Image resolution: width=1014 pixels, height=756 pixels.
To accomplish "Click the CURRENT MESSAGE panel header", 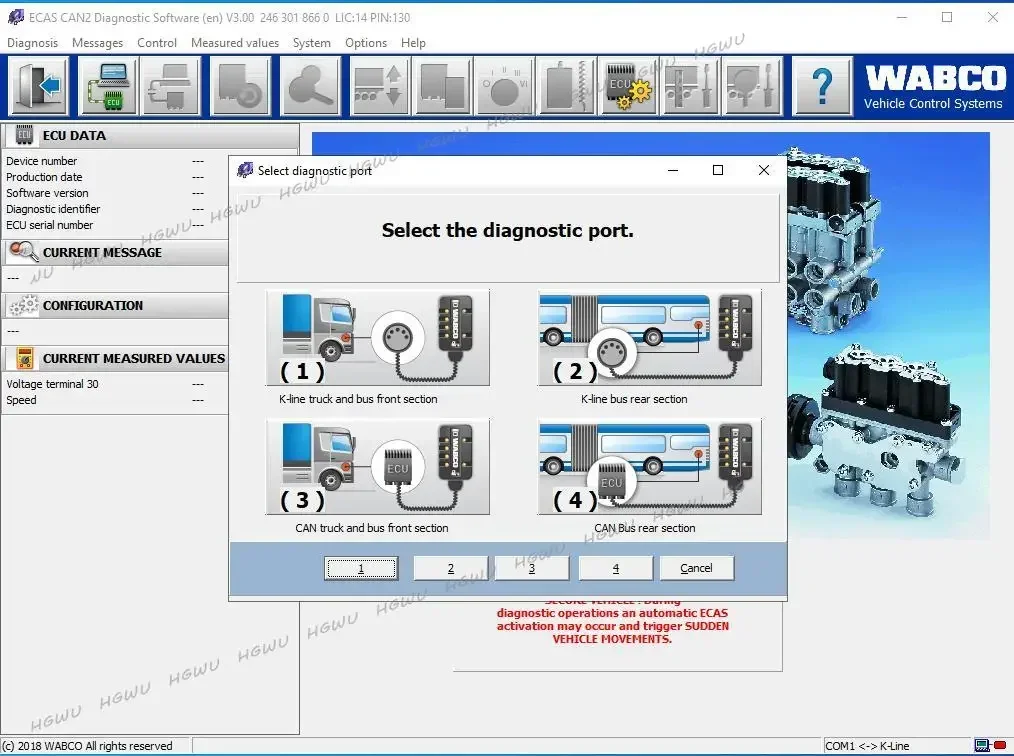I will click(x=116, y=252).
